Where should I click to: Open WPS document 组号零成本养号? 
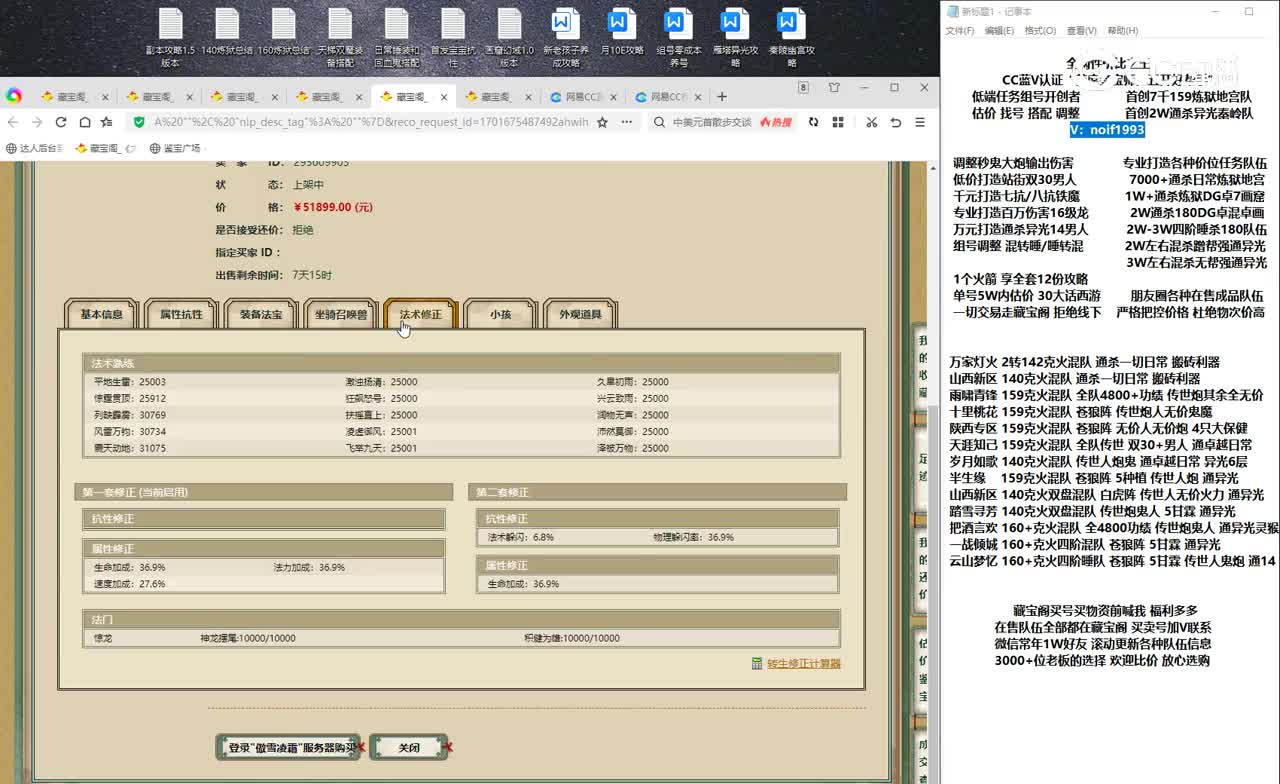point(679,38)
